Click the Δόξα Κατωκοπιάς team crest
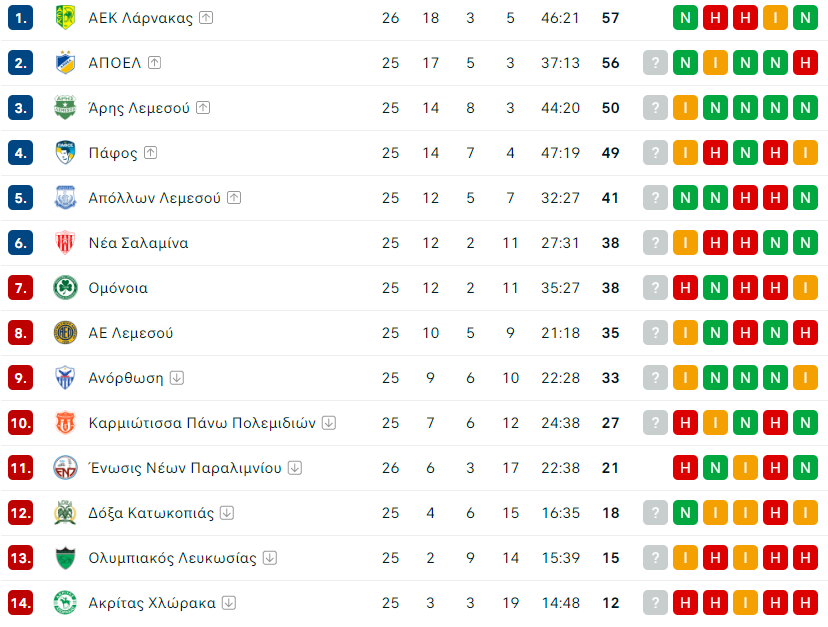 (x=65, y=513)
